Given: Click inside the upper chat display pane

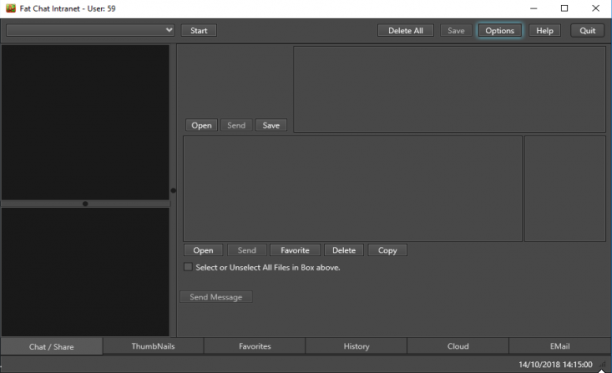Looking at the screenshot, I should click(x=85, y=122).
